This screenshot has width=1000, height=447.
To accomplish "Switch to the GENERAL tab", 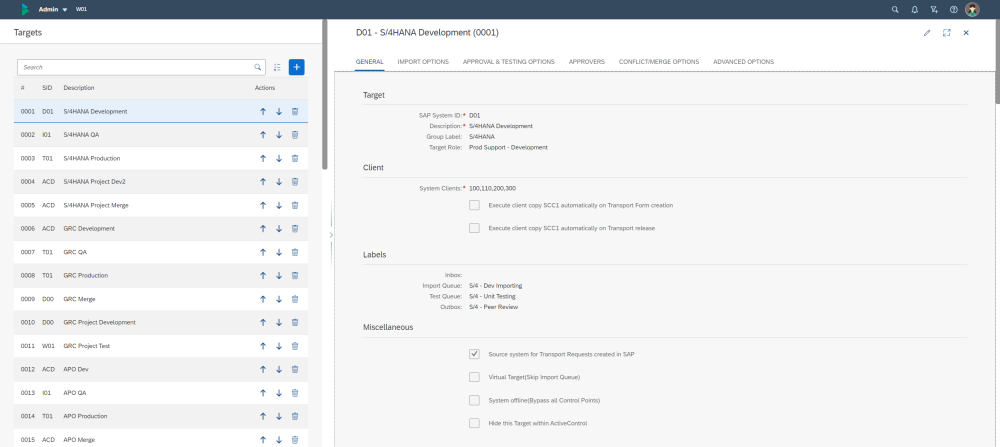I will (369, 62).
